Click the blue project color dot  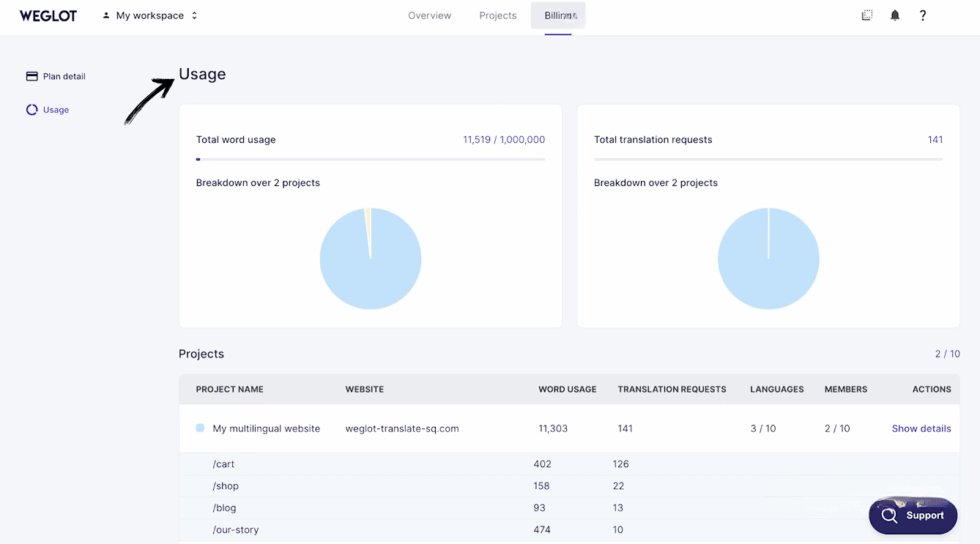tap(200, 428)
